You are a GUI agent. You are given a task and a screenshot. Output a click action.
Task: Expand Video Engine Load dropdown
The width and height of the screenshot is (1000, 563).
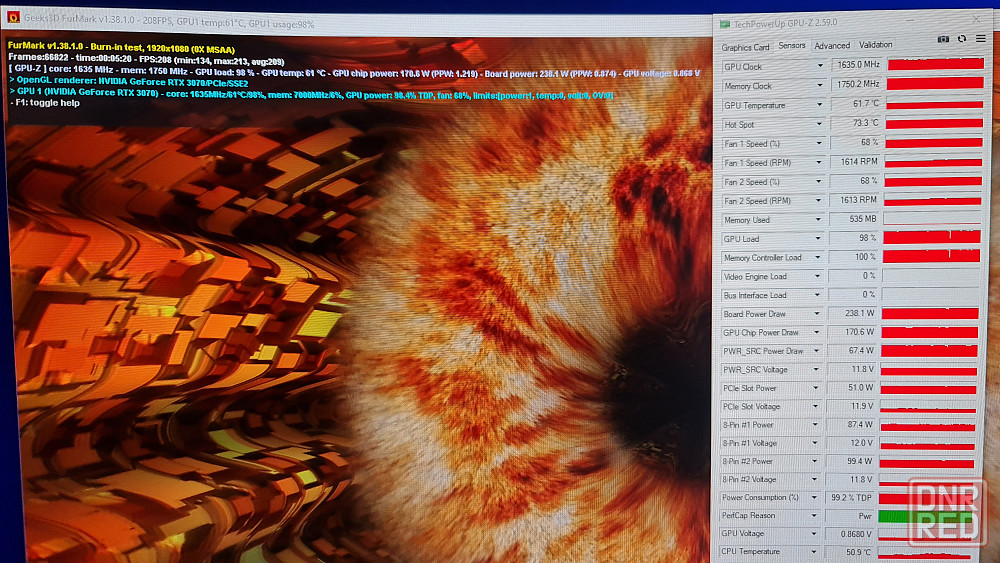[x=818, y=276]
